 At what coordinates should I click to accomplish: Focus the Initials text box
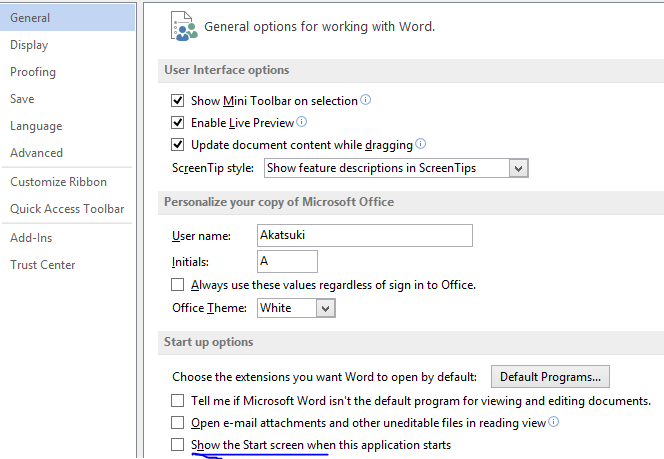tap(287, 262)
